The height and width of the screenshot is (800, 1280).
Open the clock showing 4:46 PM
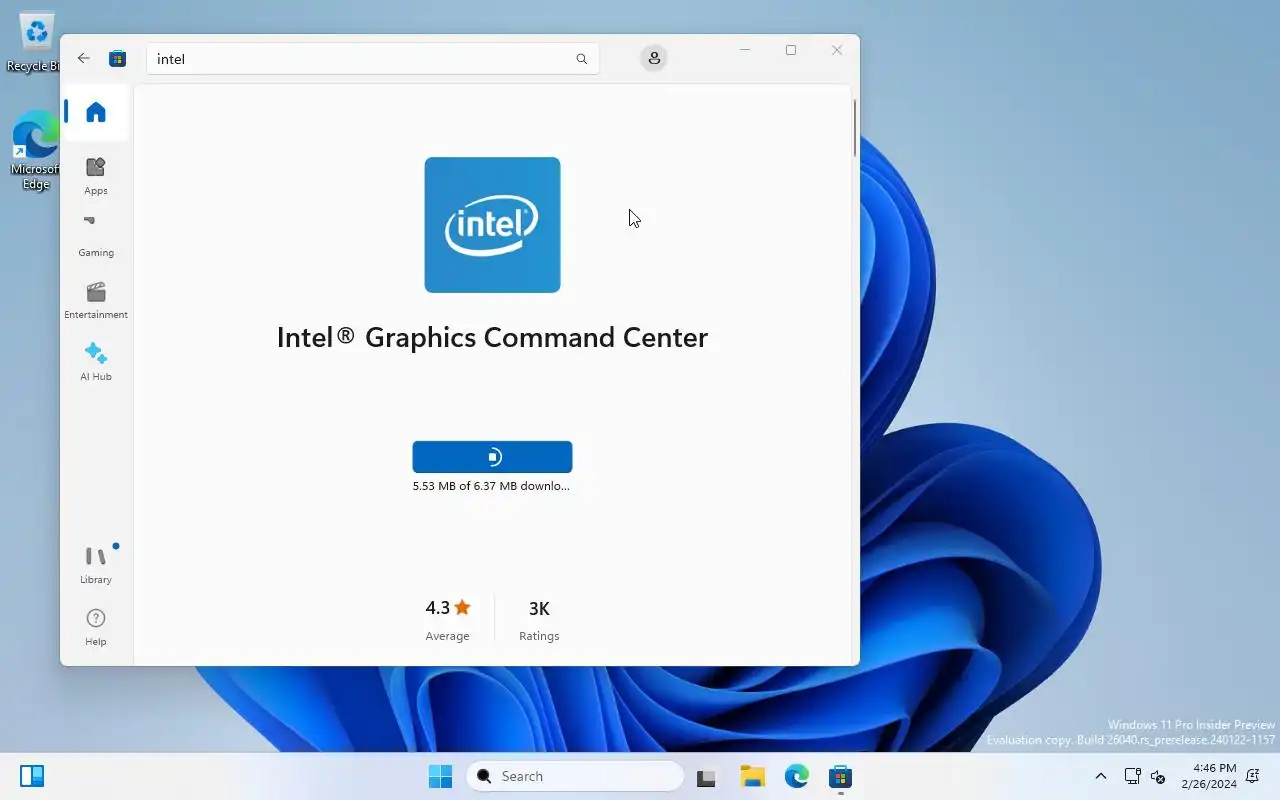[1209, 776]
